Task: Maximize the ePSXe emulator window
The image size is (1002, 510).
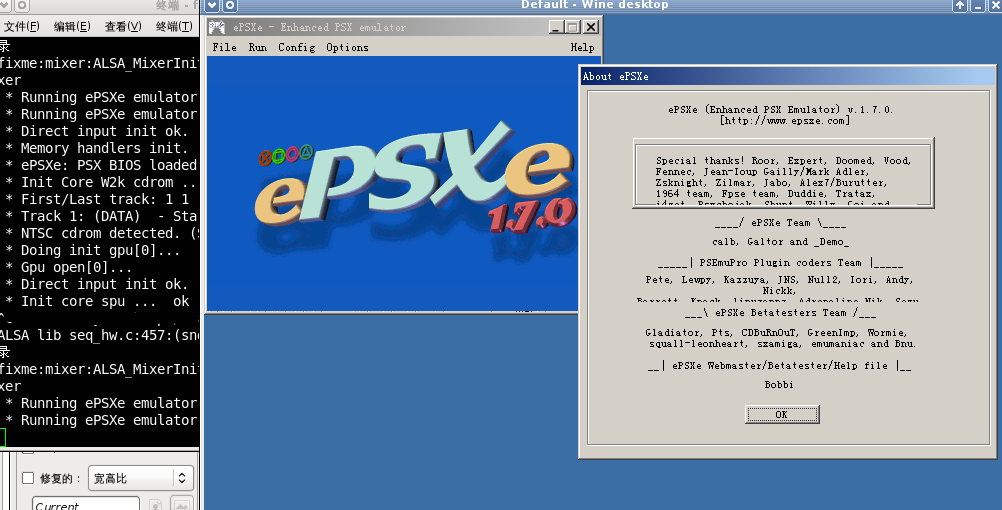Action: click(x=573, y=27)
